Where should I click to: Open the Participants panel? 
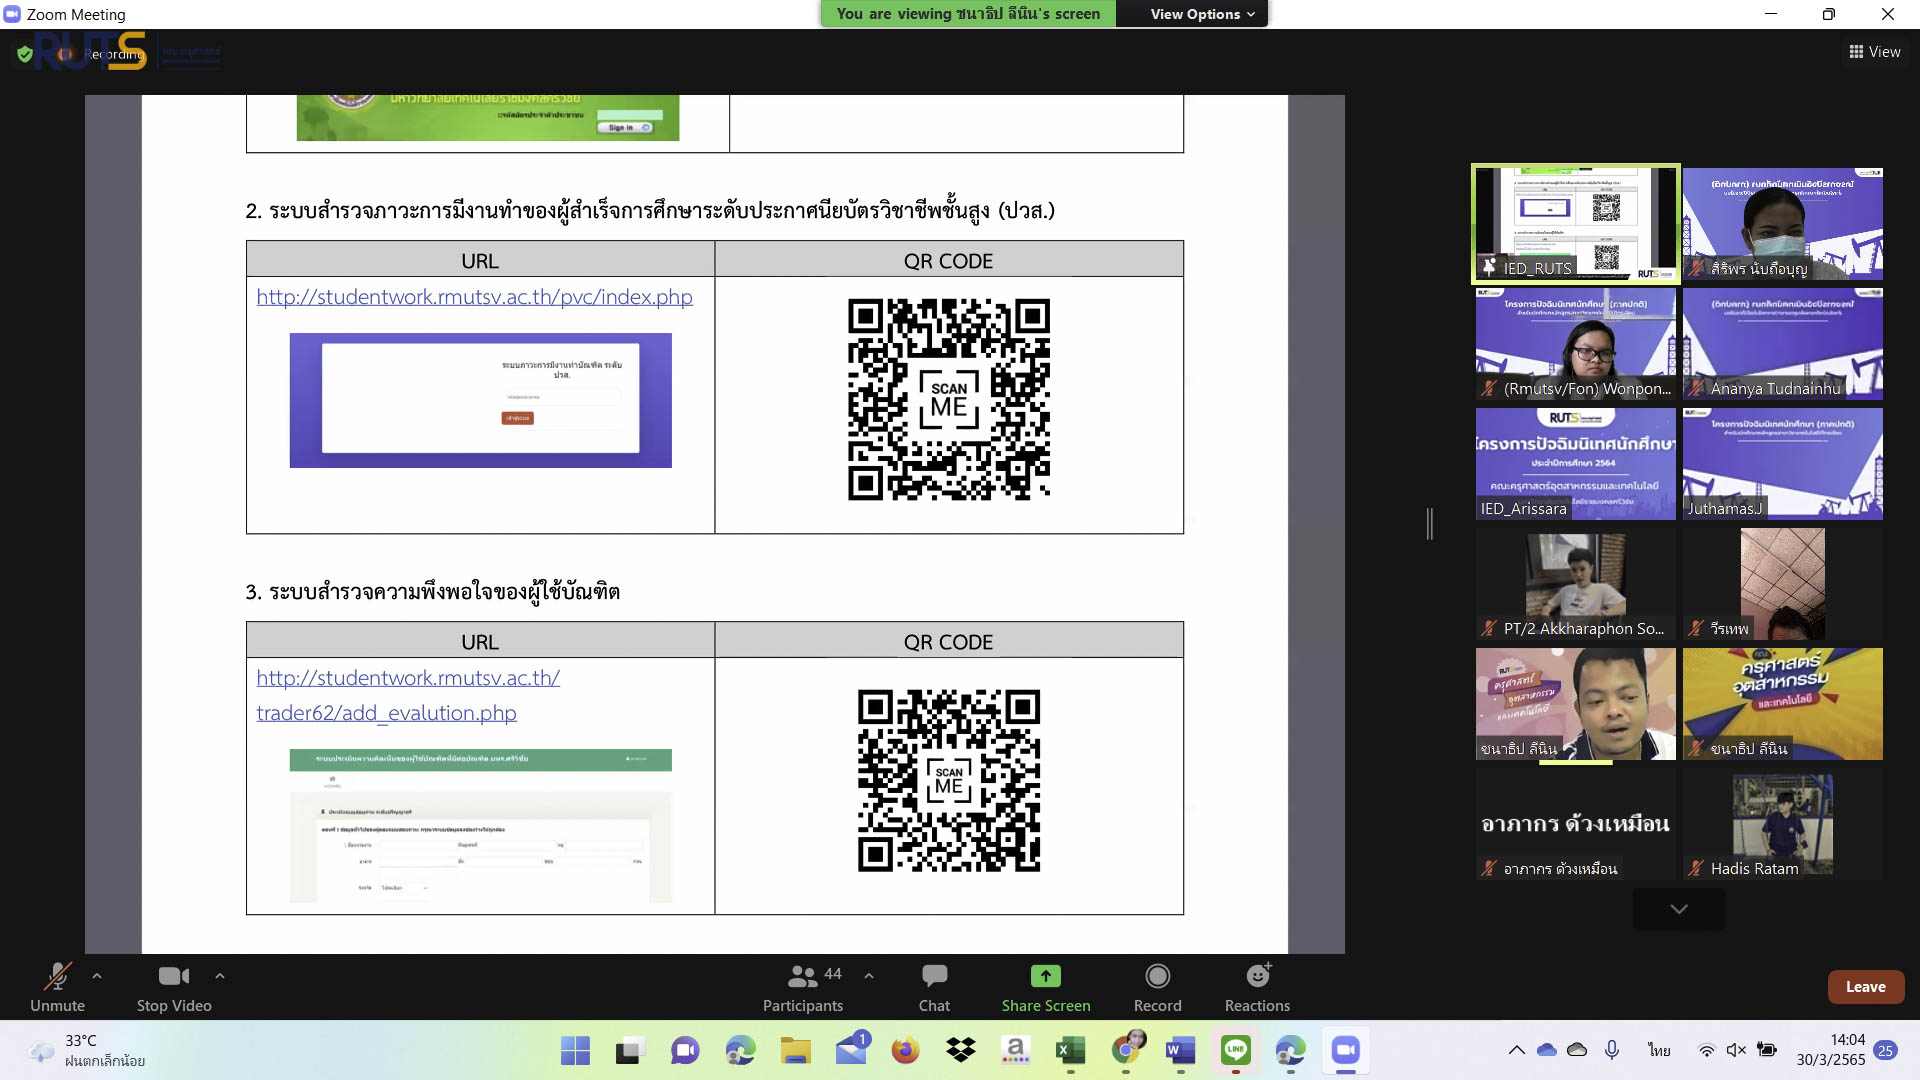(803, 987)
